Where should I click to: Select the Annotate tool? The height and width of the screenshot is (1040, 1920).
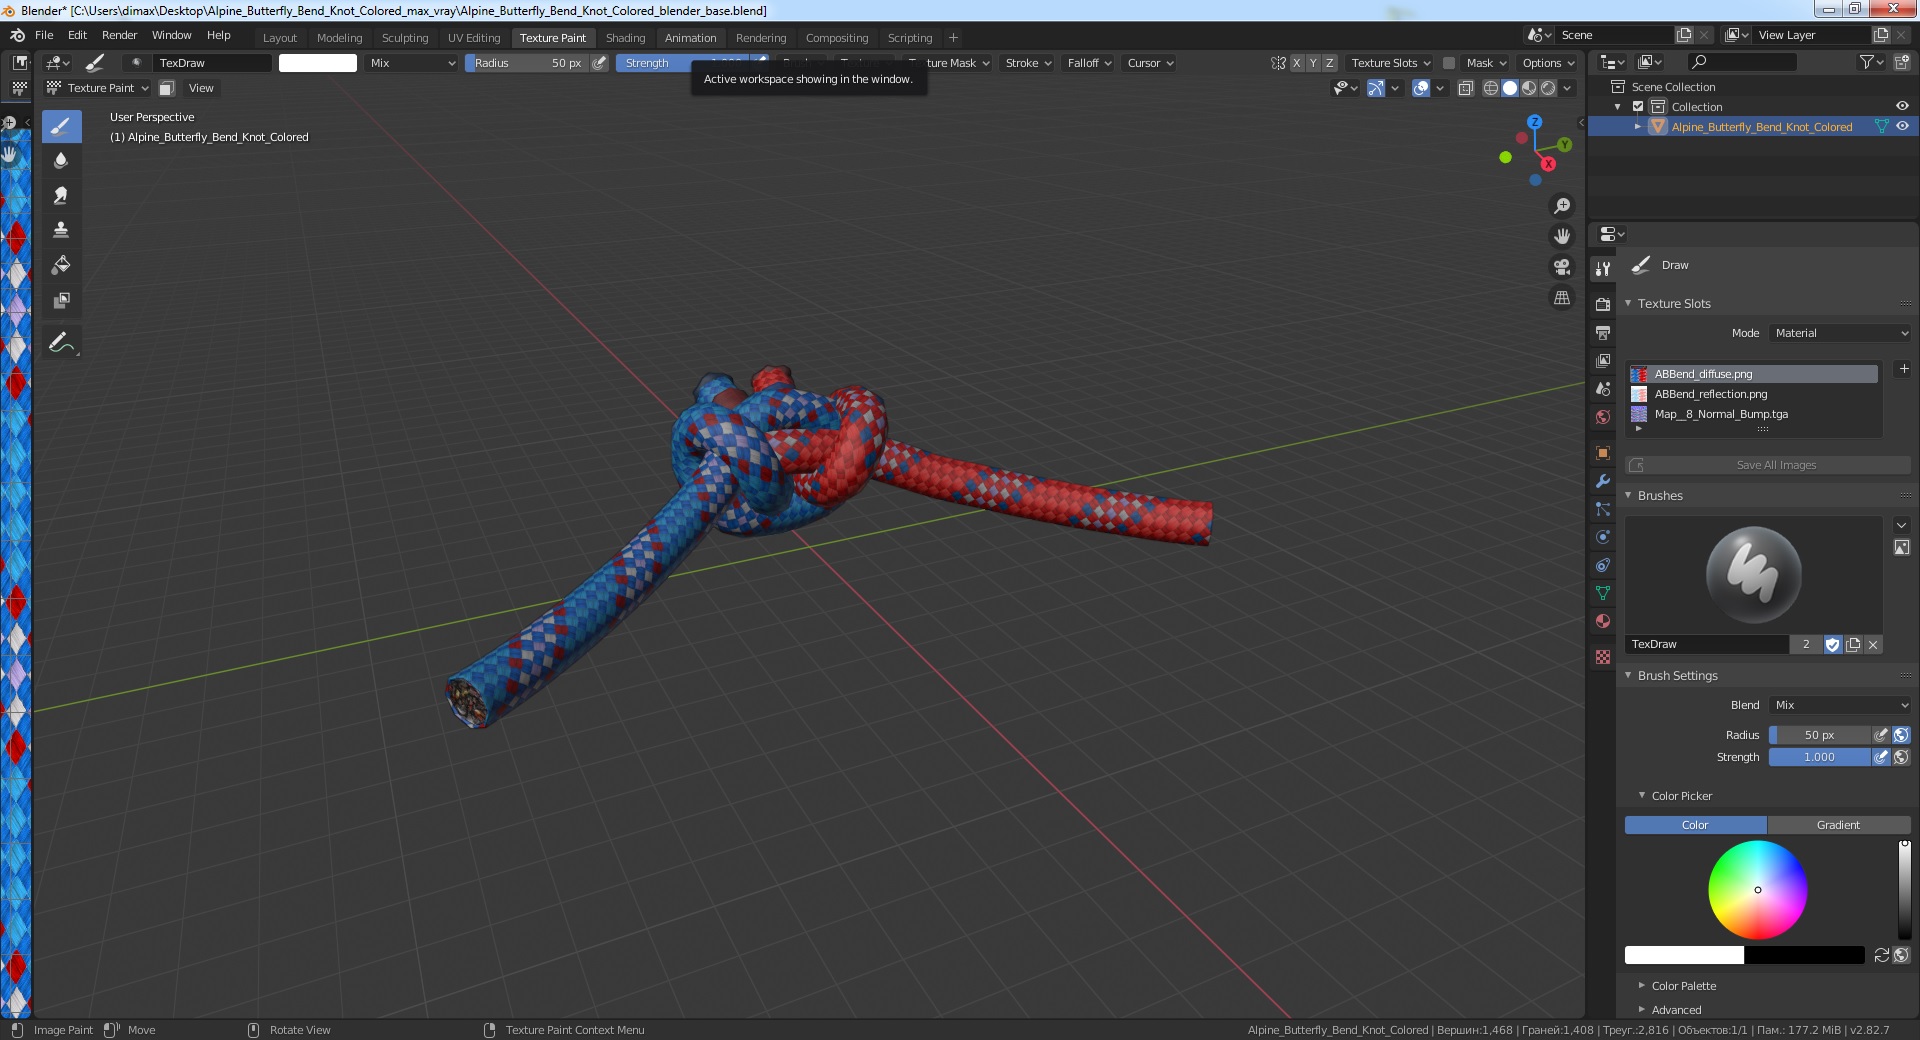61,343
